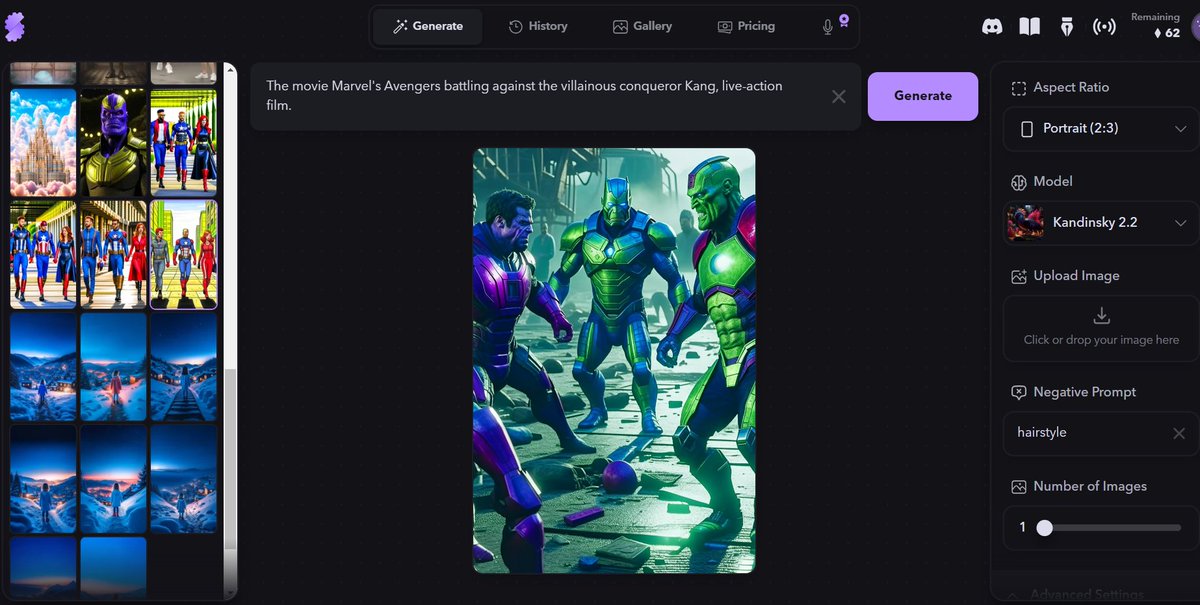Open the Model Kandinsky 2.2 dropdown
The image size is (1200, 605).
tap(1100, 222)
